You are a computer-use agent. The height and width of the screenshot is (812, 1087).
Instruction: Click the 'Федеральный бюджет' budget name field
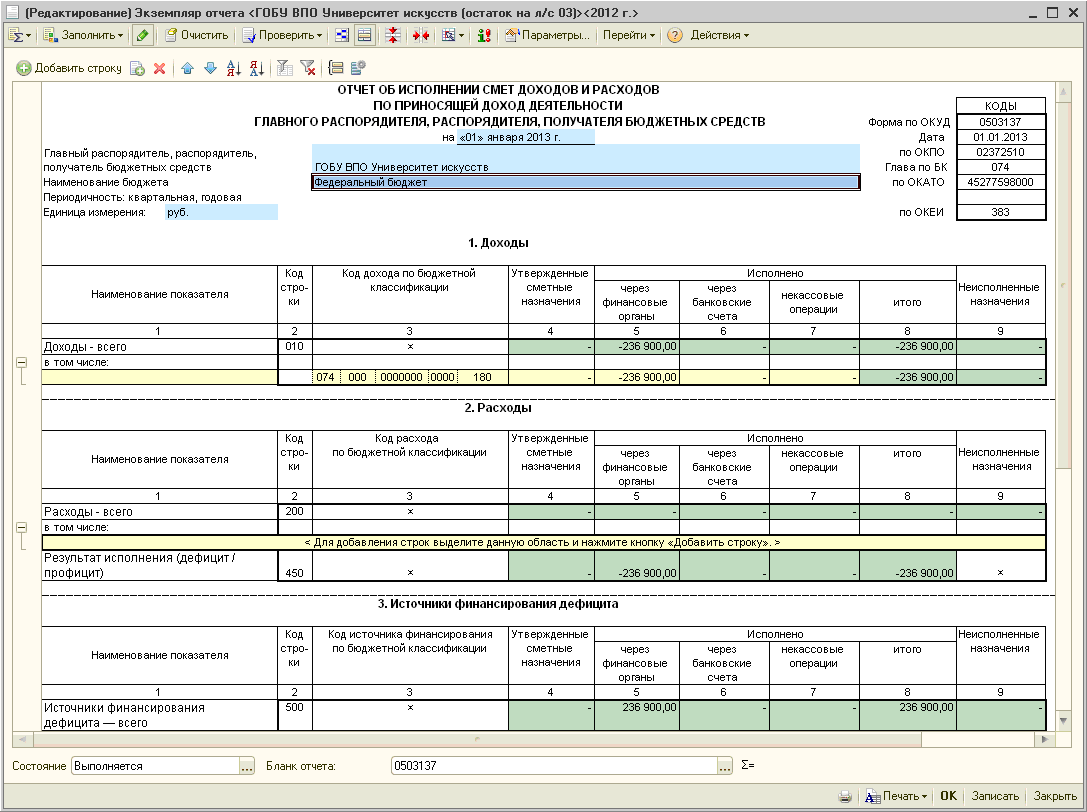click(x=585, y=183)
